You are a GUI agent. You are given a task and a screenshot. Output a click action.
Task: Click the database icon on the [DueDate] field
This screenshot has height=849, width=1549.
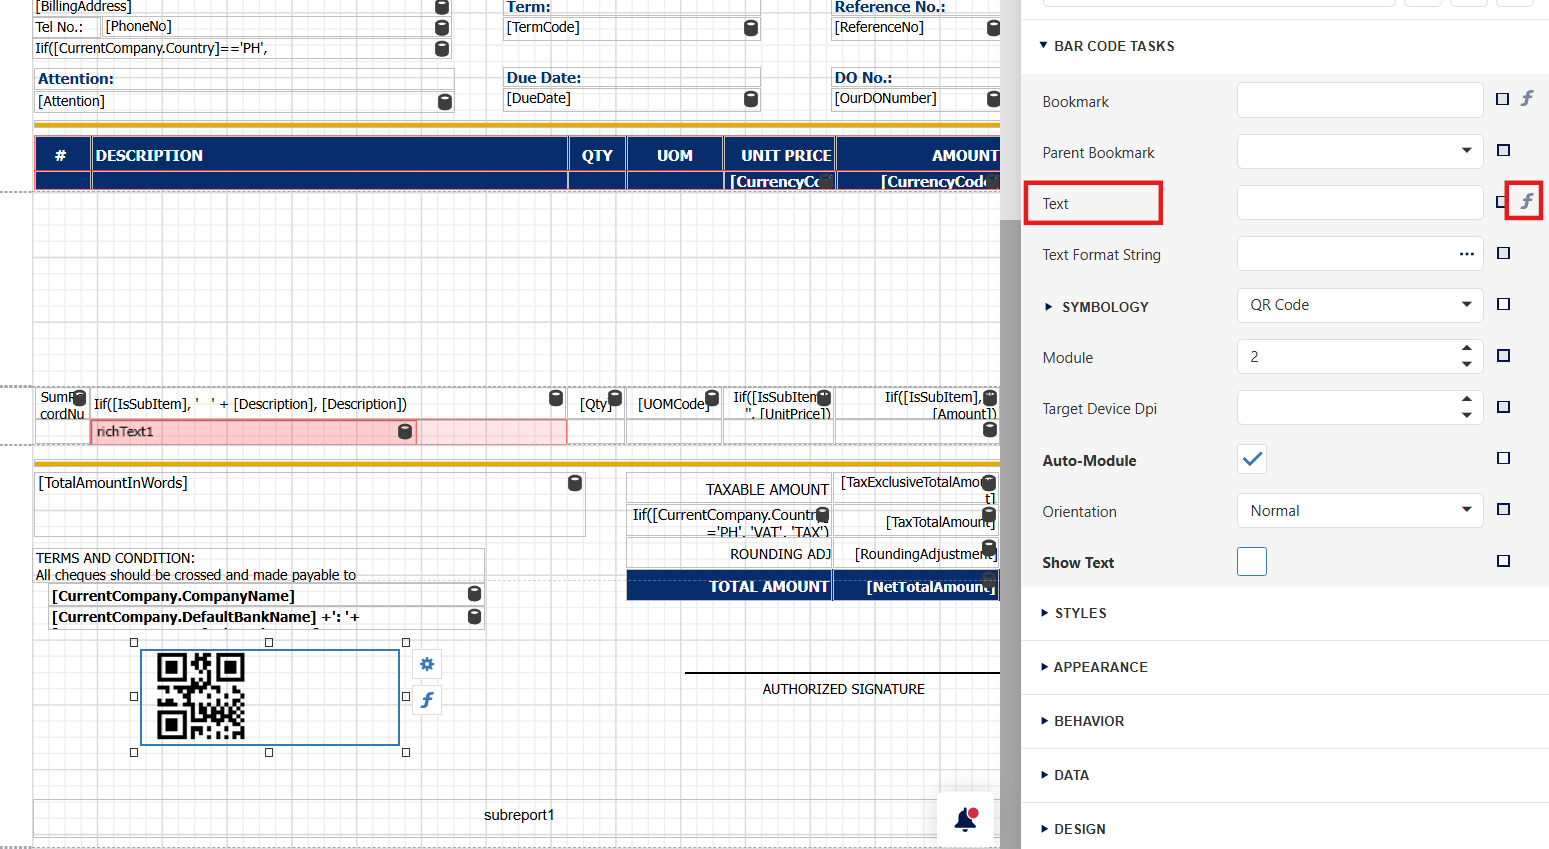pyautogui.click(x=751, y=99)
